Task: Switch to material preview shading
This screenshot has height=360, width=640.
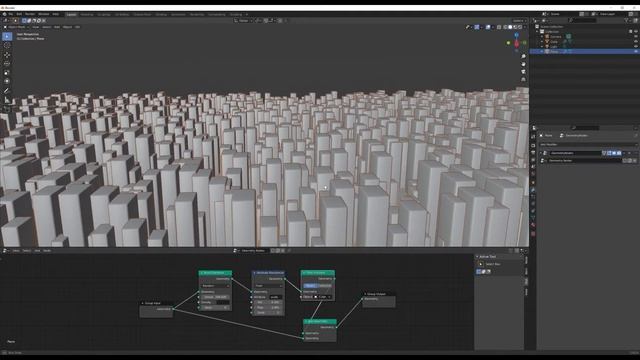Action: [x=515, y=27]
